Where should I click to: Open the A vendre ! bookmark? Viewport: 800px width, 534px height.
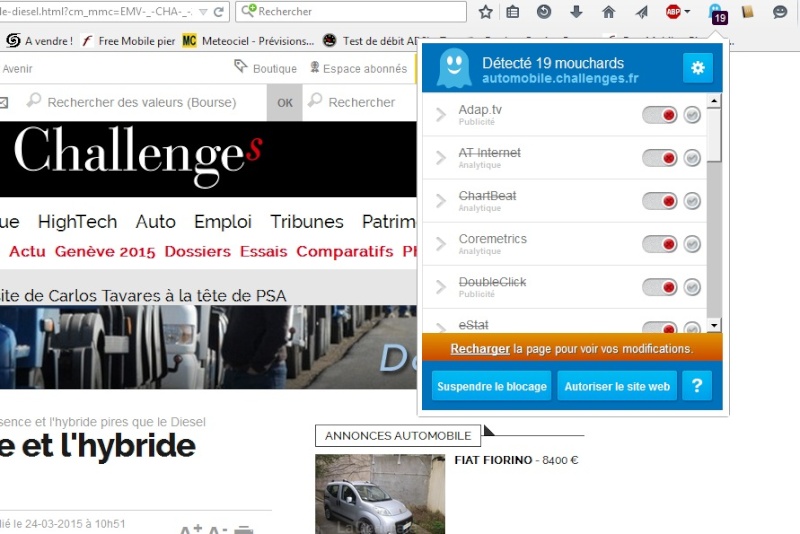[39, 41]
